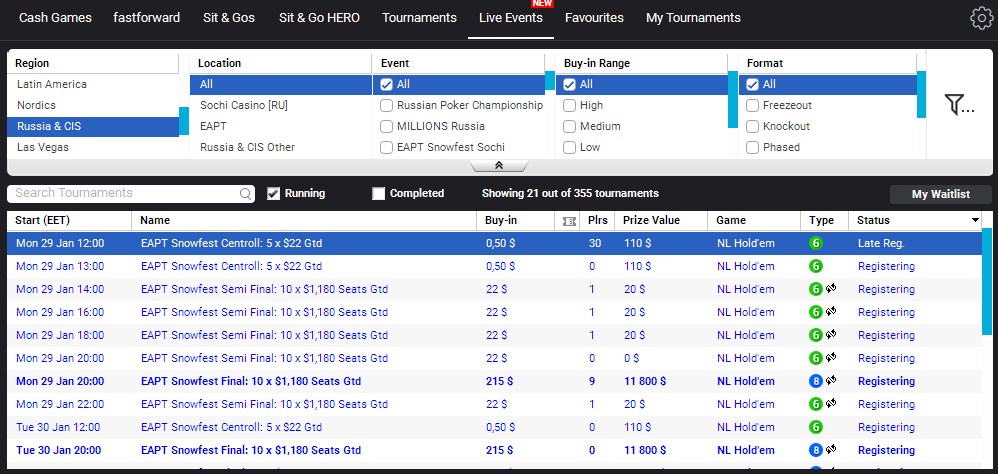998x474 pixels.
Task: Toggle the Format All checkbox
Action: coord(752,84)
